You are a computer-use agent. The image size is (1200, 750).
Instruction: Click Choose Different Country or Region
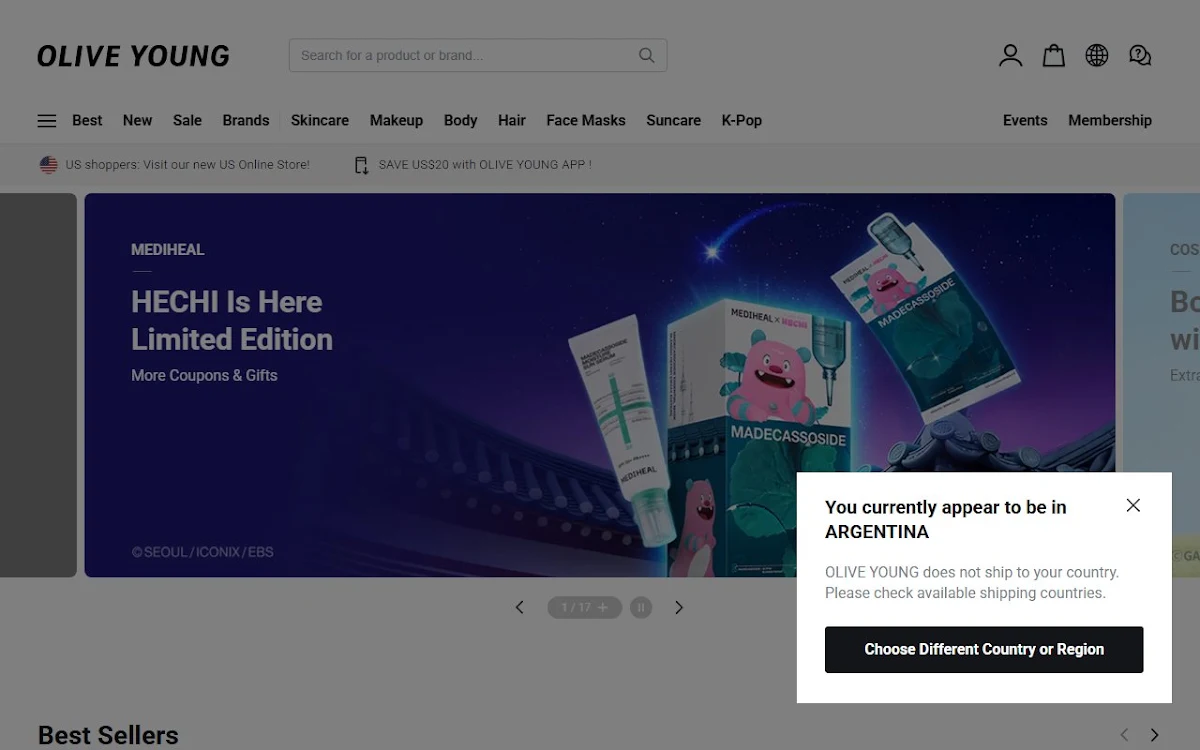click(x=984, y=650)
